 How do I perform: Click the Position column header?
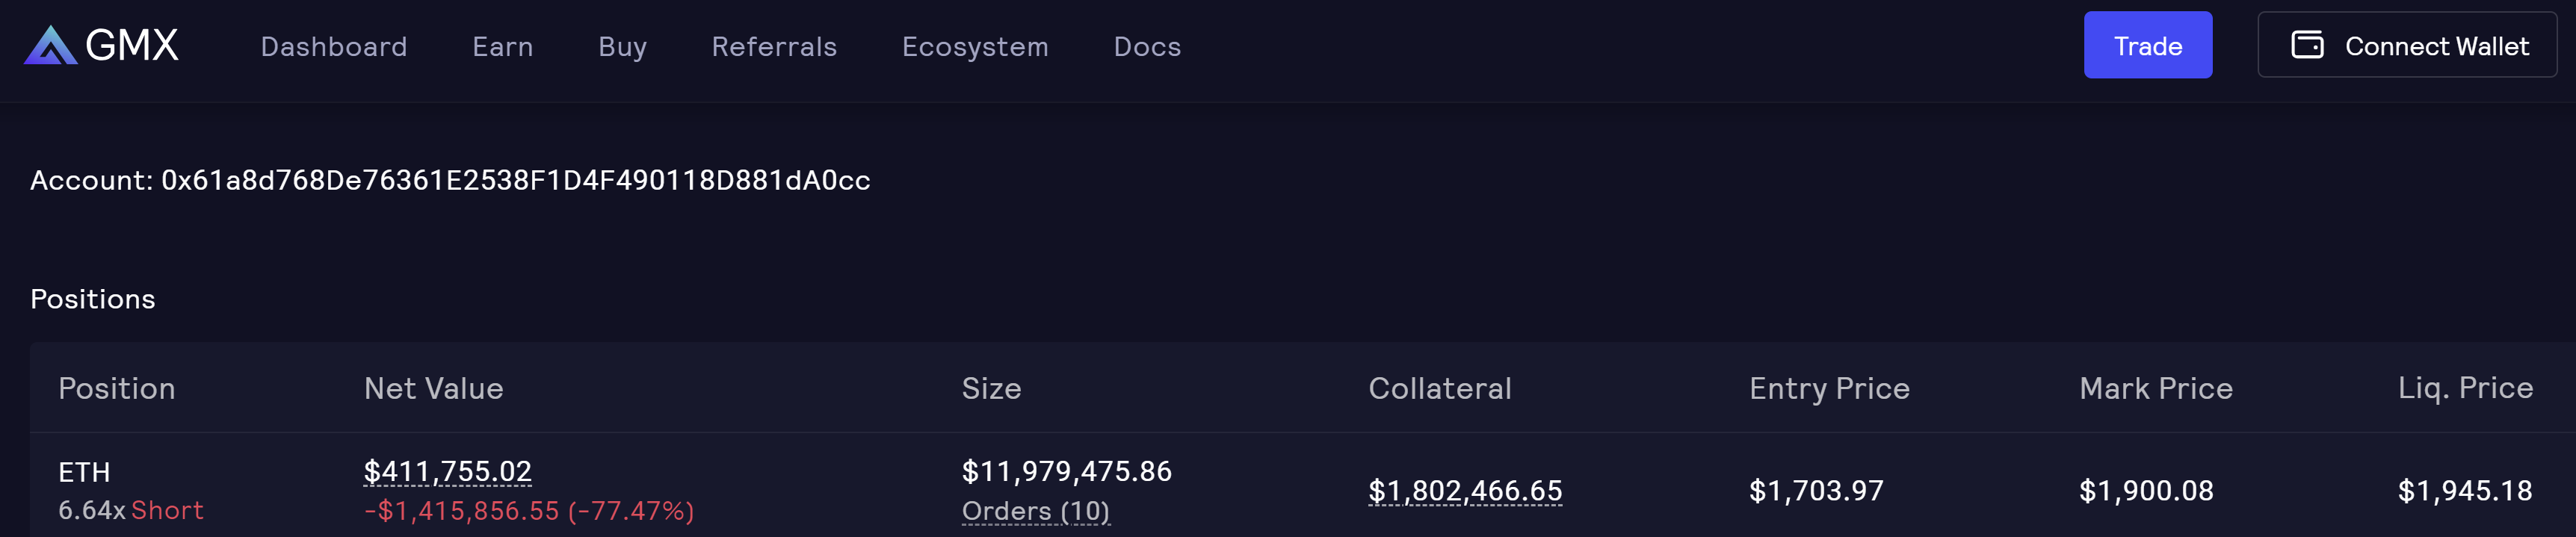(x=117, y=388)
